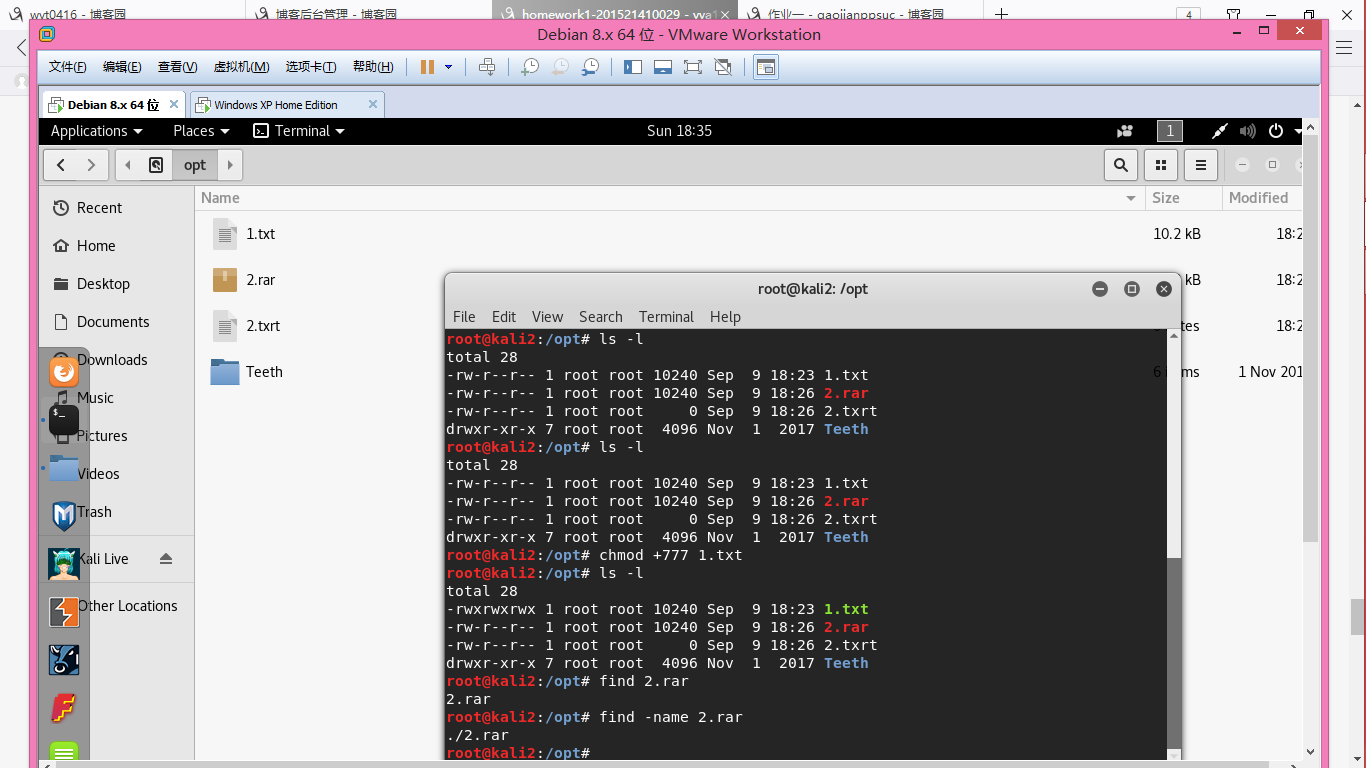Open Other Locations in sidebar
Screen dimensions: 1366x768
pos(127,606)
